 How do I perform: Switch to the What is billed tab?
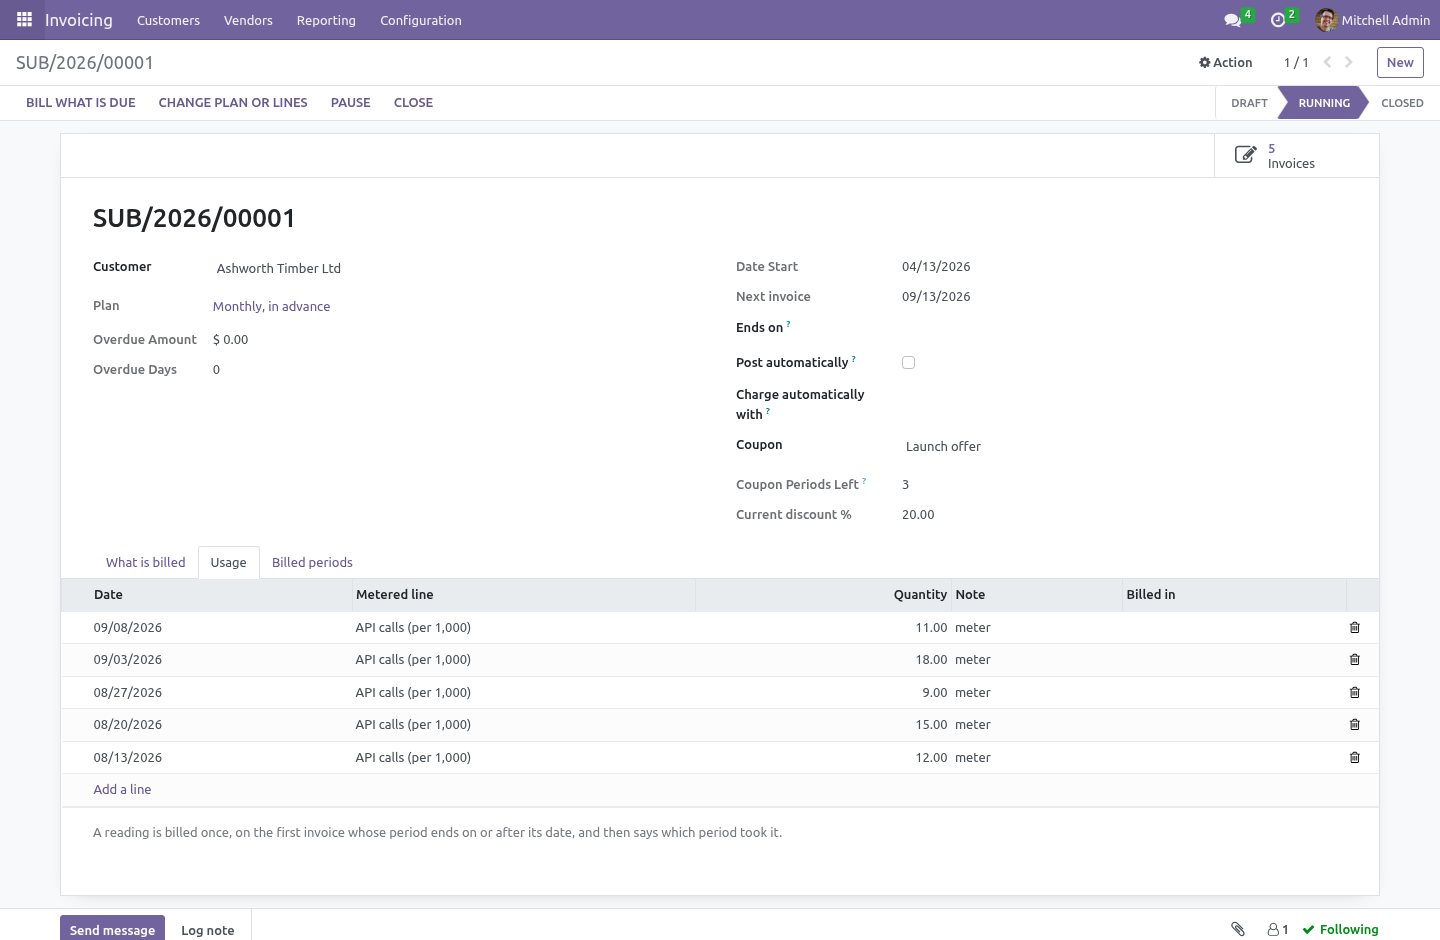[146, 562]
